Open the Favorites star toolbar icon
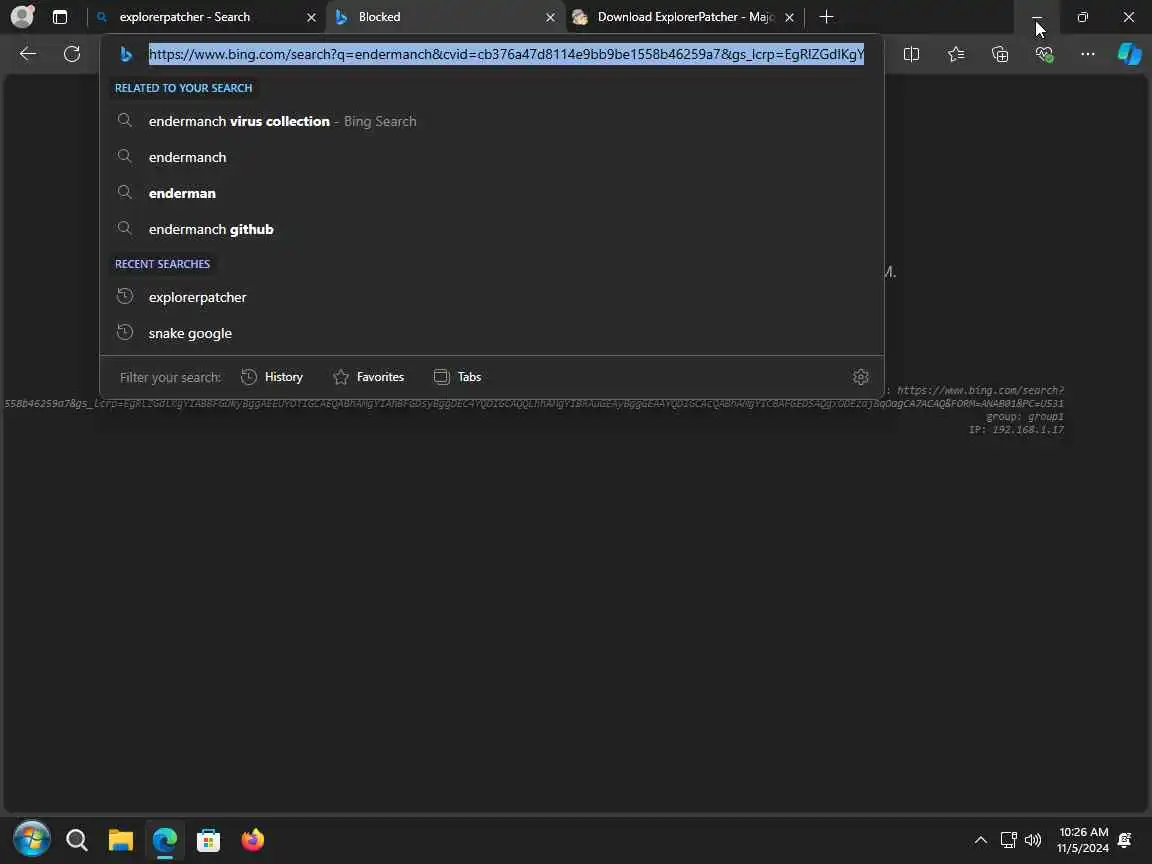The width and height of the screenshot is (1152, 864). pos(956,54)
